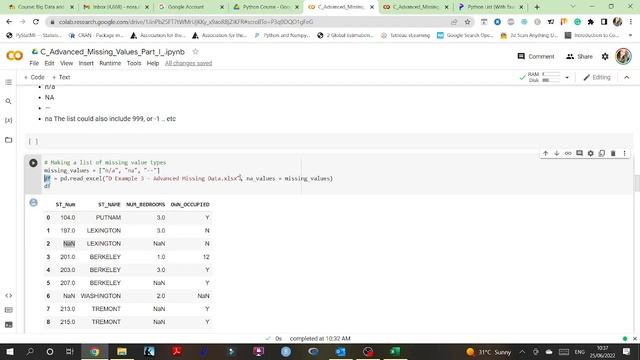This screenshot has height=360, width=640.
Task: Open the File menu
Action: pos(34,63)
